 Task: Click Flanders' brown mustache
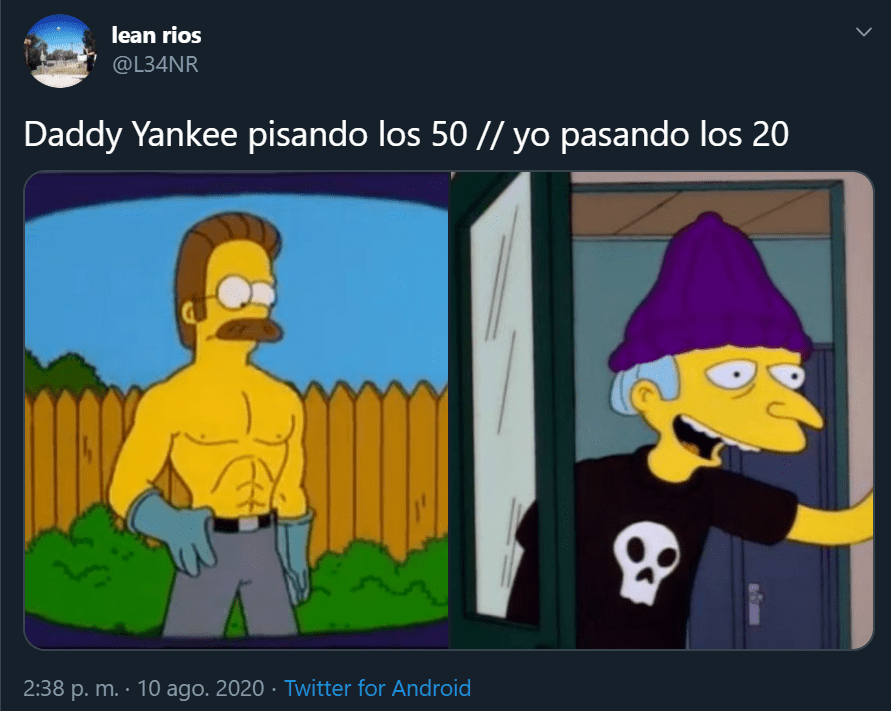coord(251,331)
